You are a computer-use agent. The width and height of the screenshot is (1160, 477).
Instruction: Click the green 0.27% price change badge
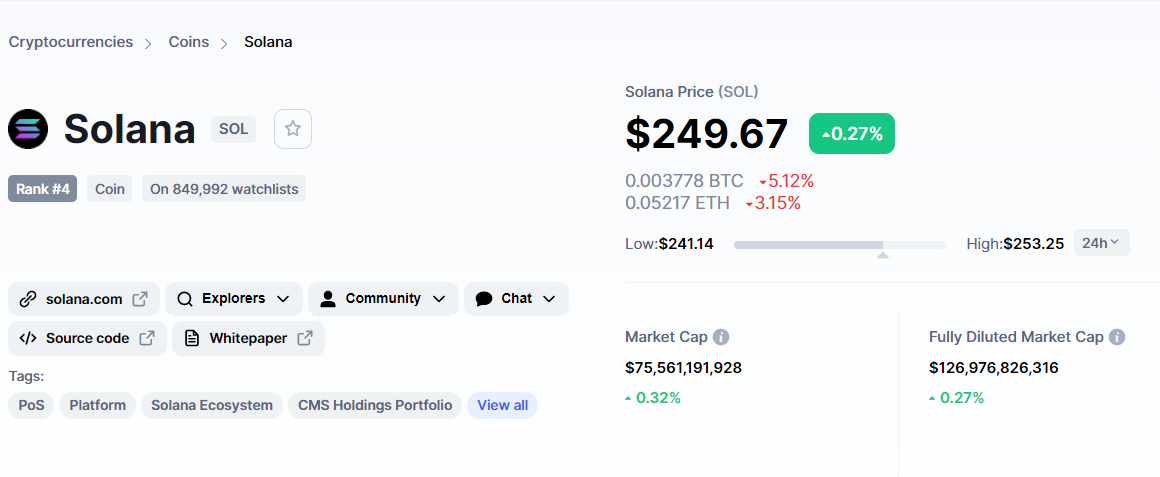point(852,134)
